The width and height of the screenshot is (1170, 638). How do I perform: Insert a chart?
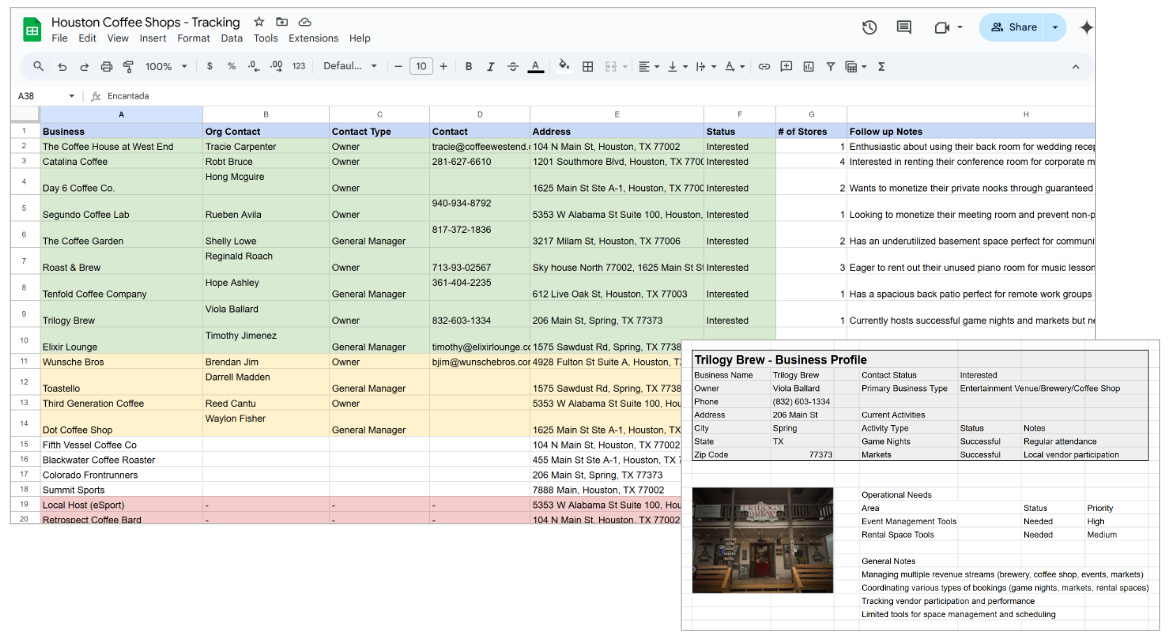[809, 66]
